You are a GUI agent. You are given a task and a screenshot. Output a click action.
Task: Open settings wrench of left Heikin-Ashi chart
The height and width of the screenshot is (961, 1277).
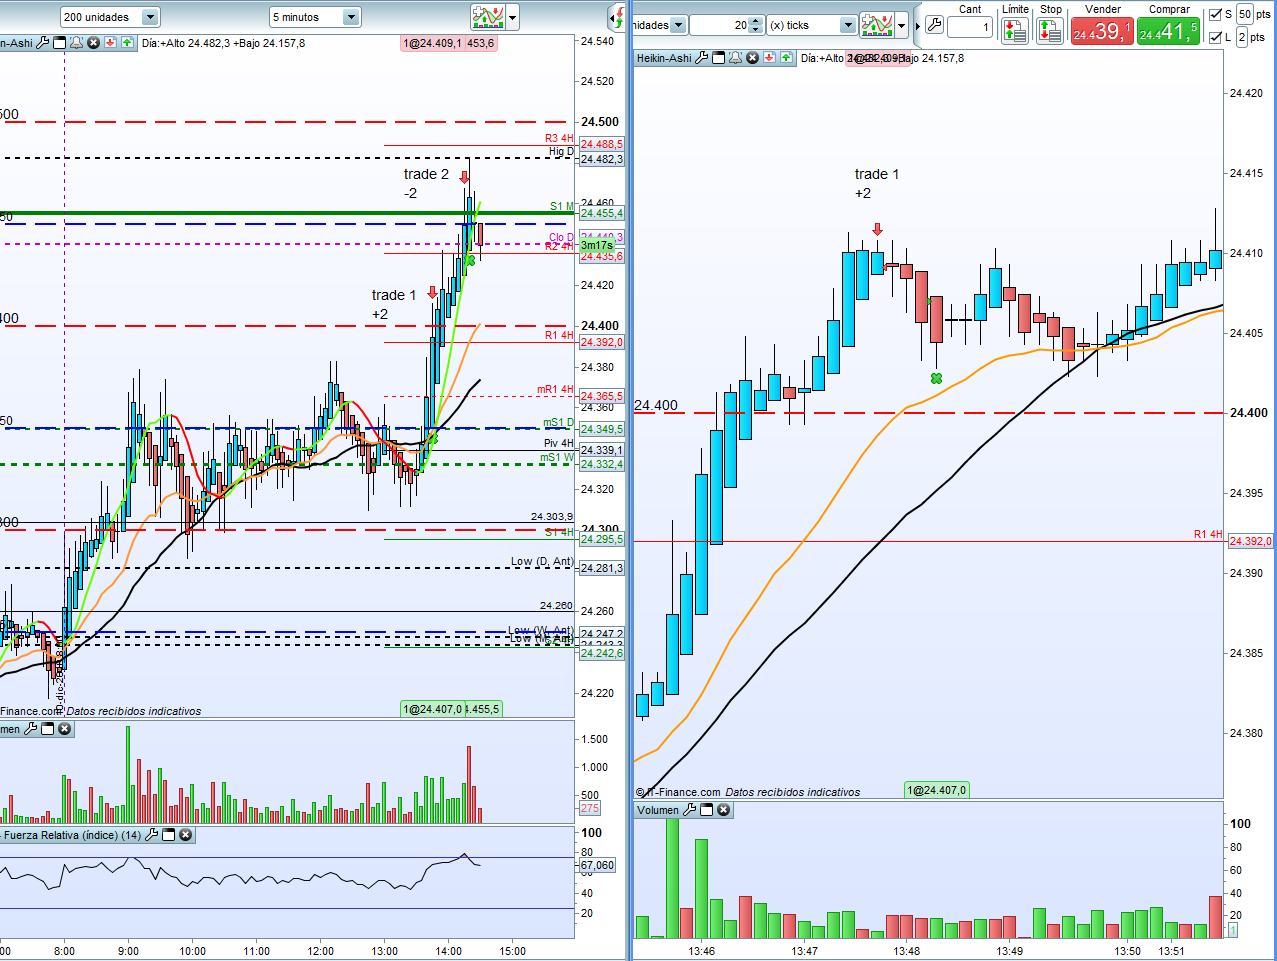[x=42, y=43]
